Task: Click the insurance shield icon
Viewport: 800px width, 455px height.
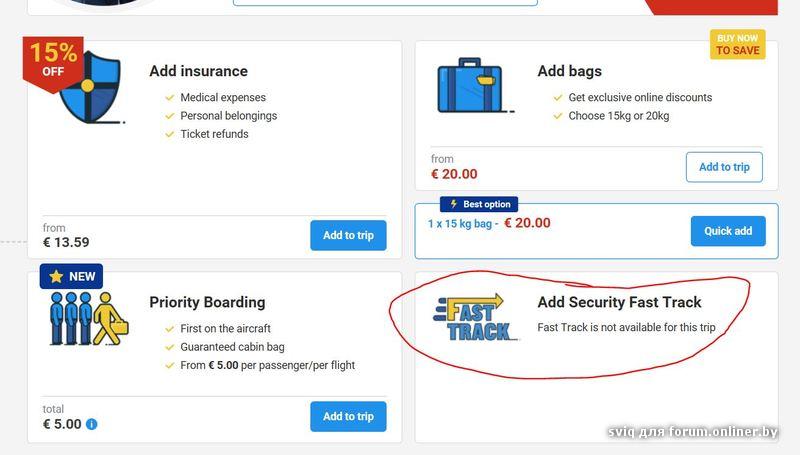Action: point(90,88)
